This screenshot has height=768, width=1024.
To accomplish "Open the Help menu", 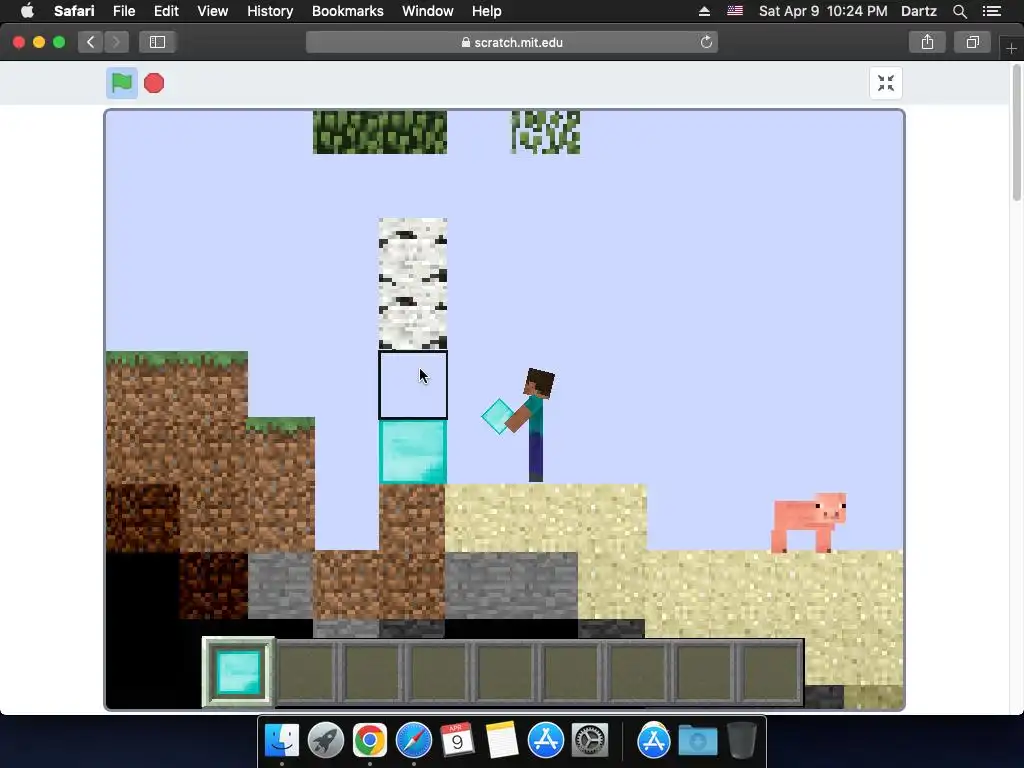I will pyautogui.click(x=487, y=11).
